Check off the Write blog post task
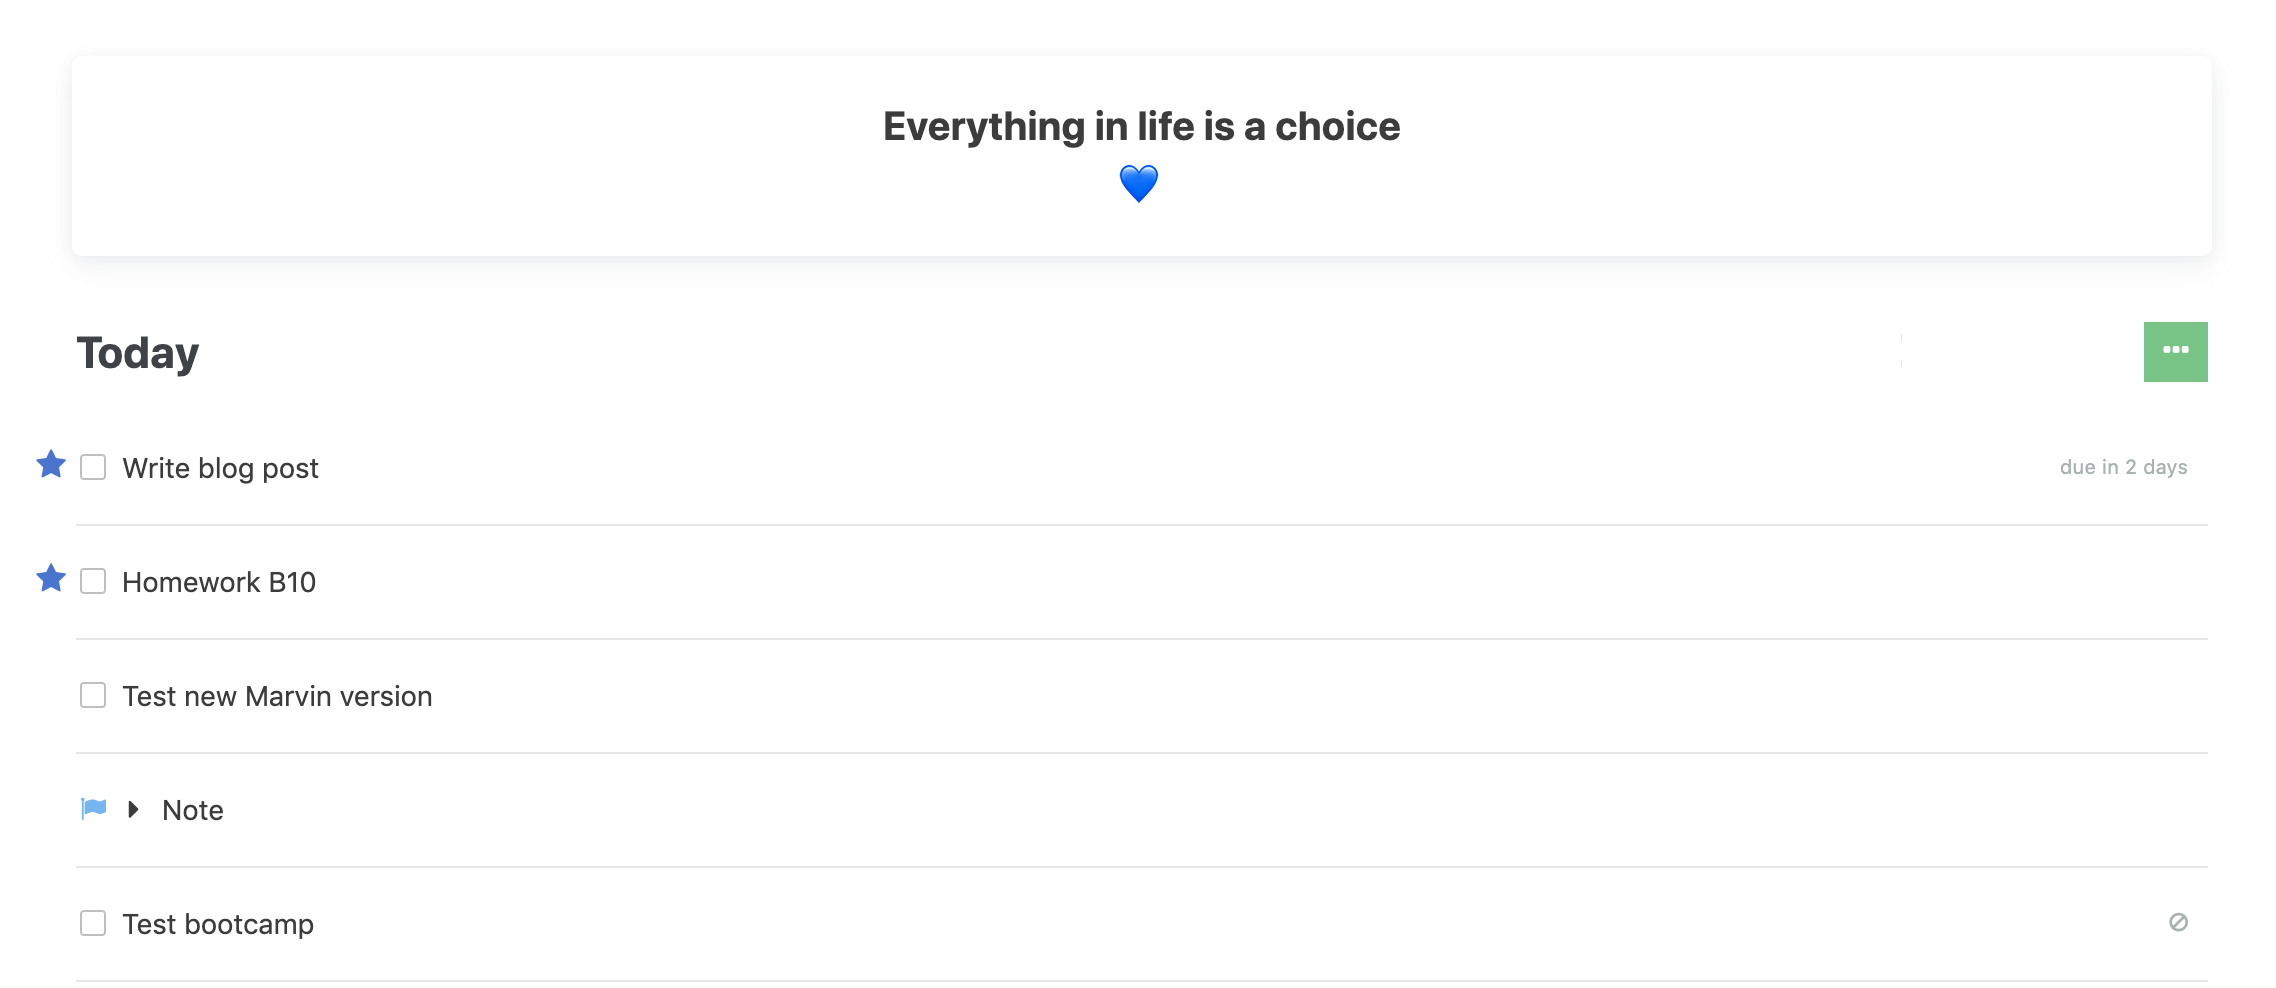Screen dimensions: 2276x988 [x=93, y=467]
